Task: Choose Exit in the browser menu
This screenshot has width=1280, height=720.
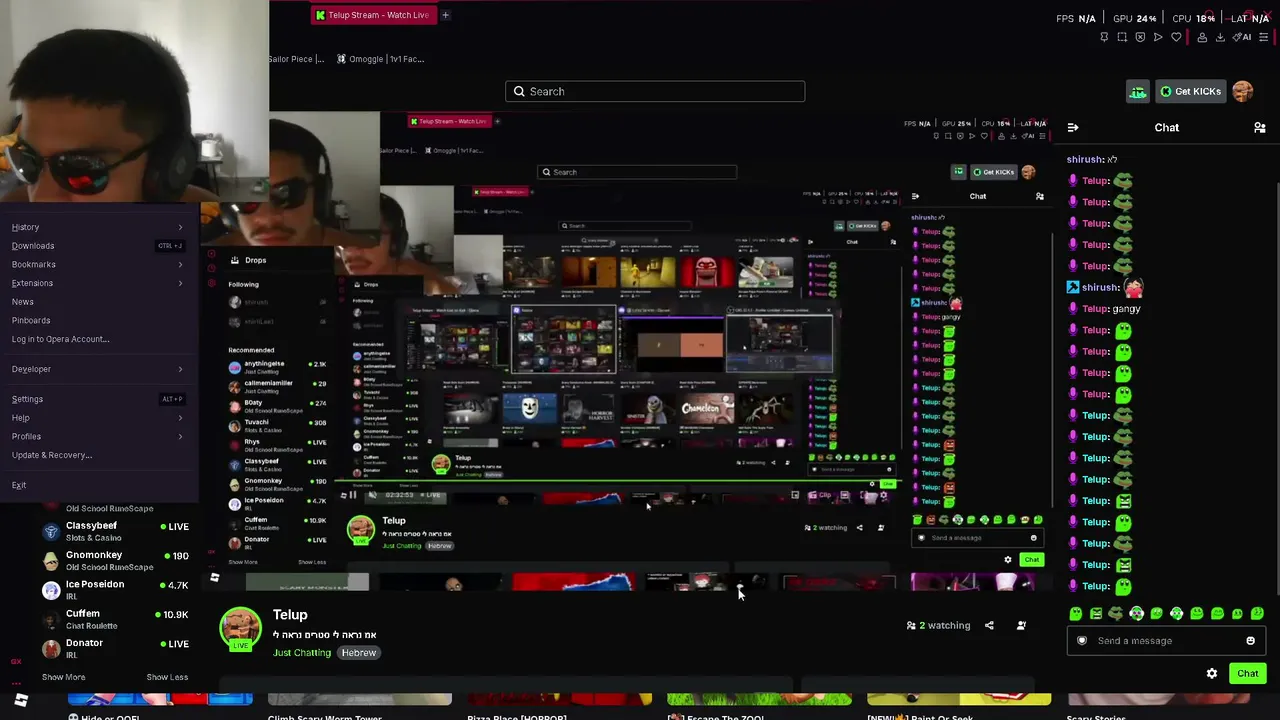Action: tap(97, 485)
